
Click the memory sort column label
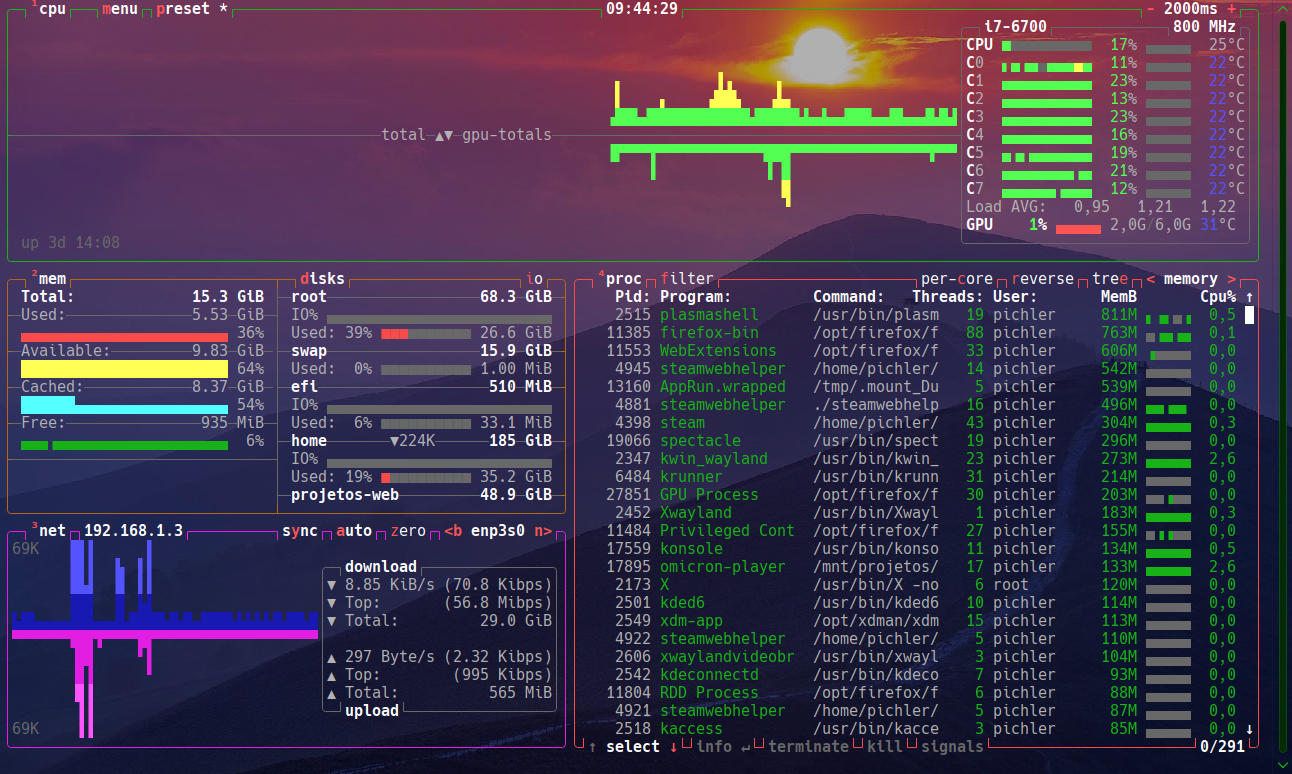click(x=1191, y=279)
